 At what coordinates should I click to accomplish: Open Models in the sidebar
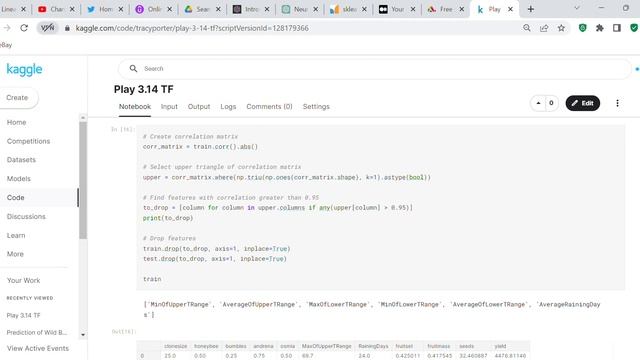coord(18,178)
